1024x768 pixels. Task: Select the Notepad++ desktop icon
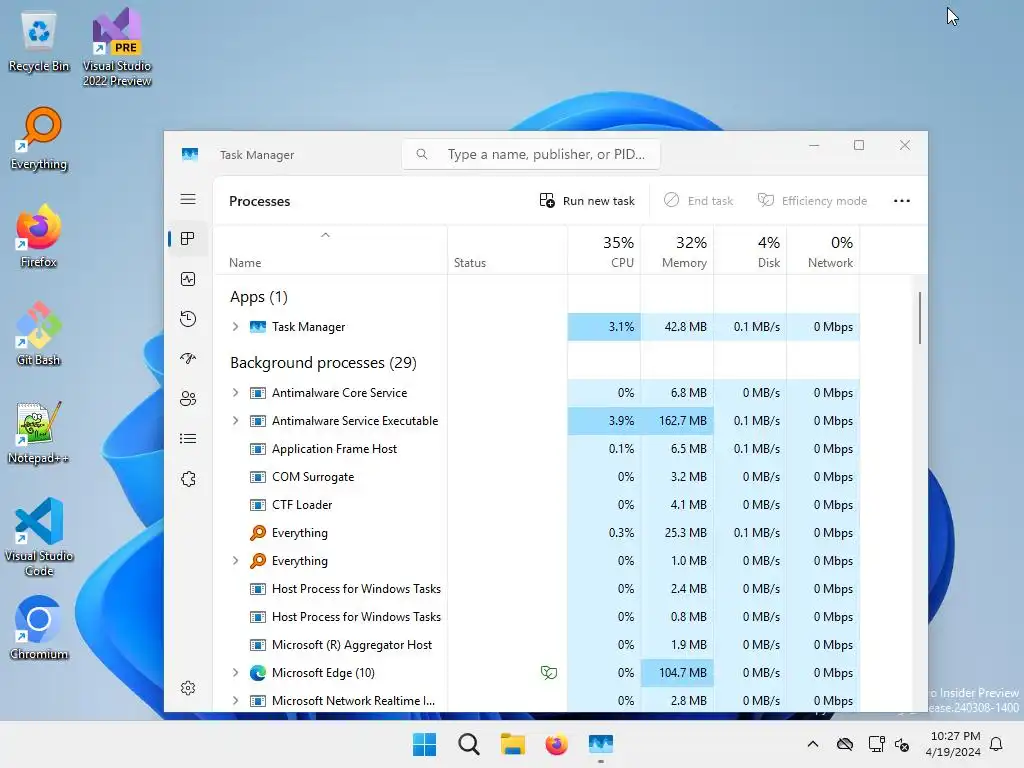point(39,432)
